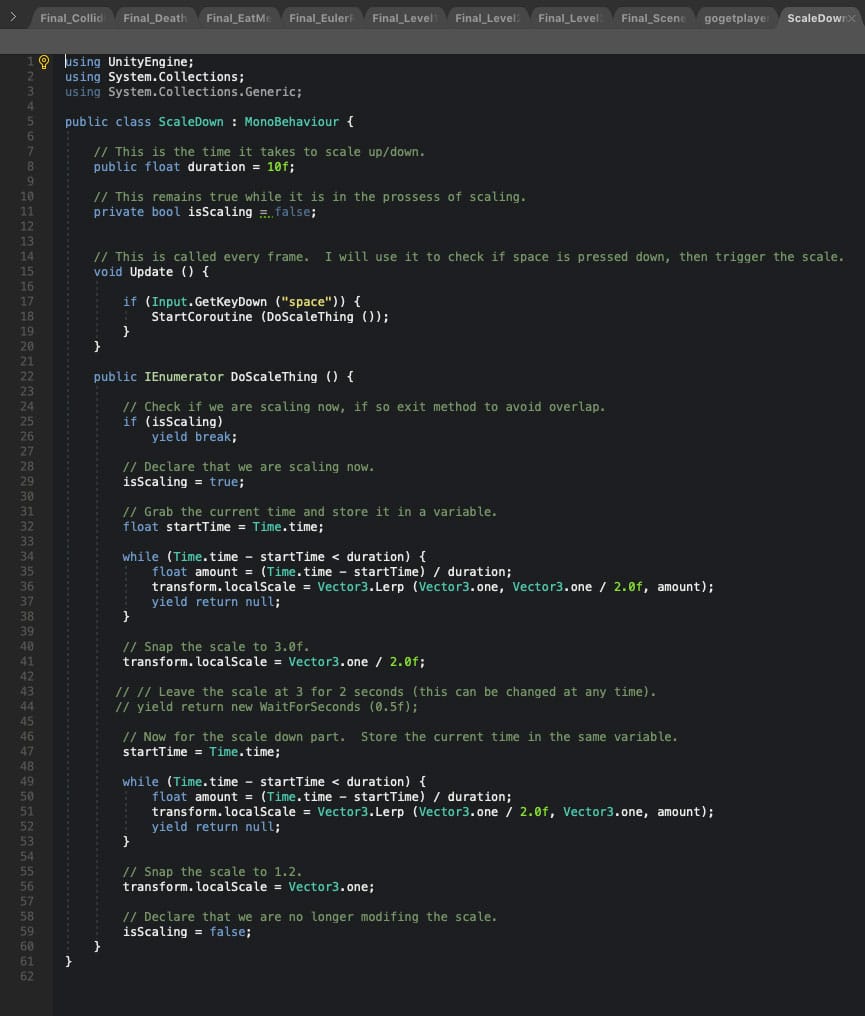Click line number 15 in the gutter
Viewport: 865px width, 1016px height.
27,272
